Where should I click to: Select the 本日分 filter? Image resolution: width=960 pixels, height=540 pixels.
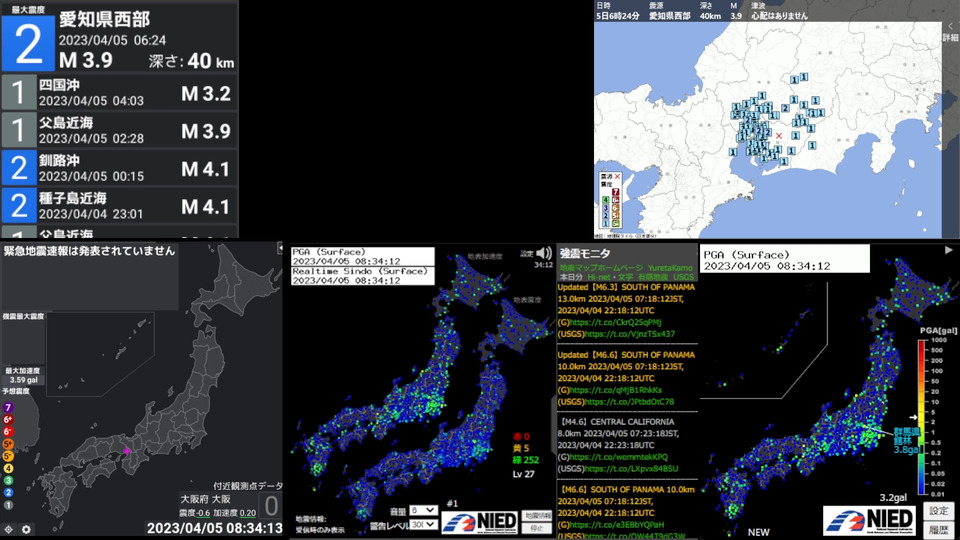click(571, 277)
